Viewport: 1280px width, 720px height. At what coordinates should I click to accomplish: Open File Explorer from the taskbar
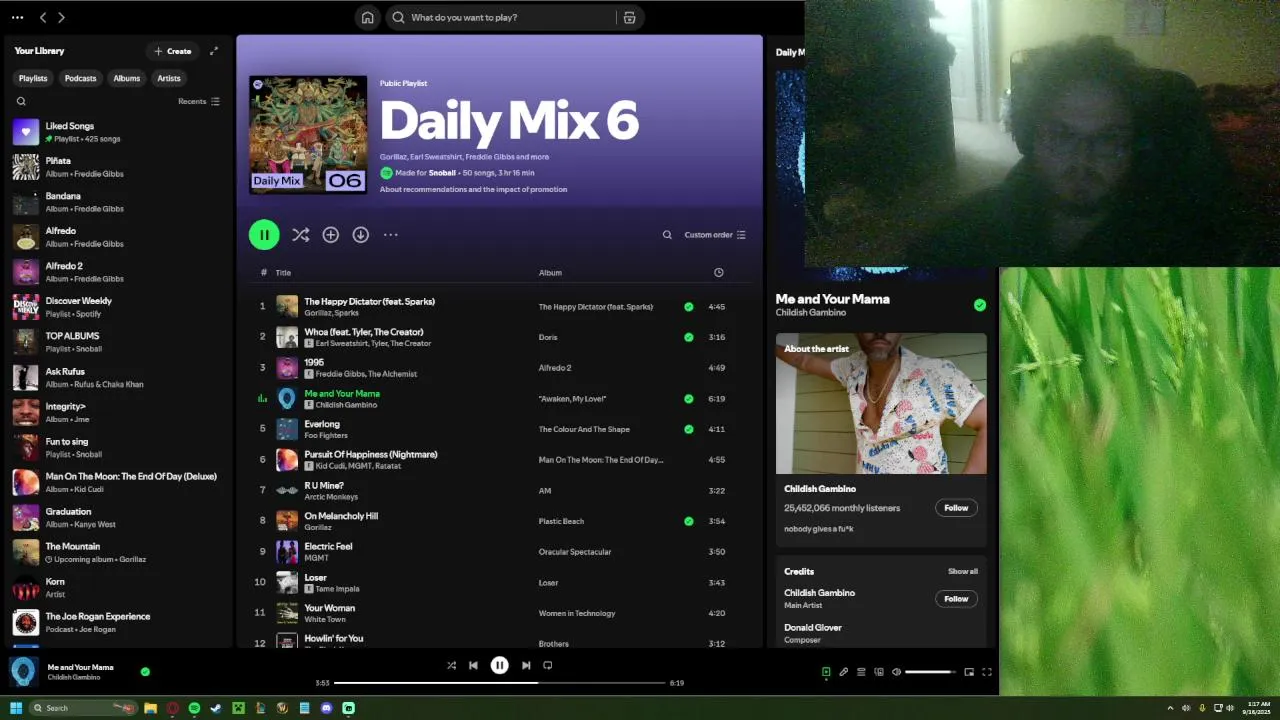[x=150, y=708]
